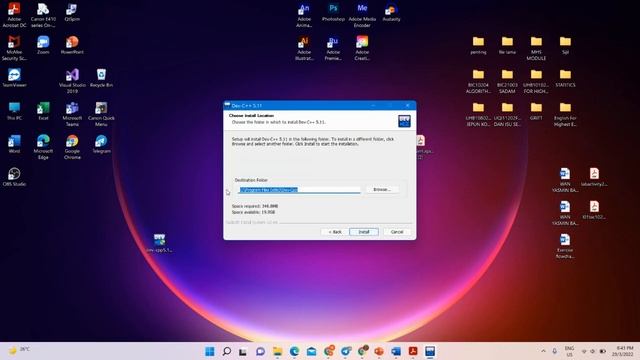
Task: Select the Canon Quick Menu icon
Action: point(101,113)
